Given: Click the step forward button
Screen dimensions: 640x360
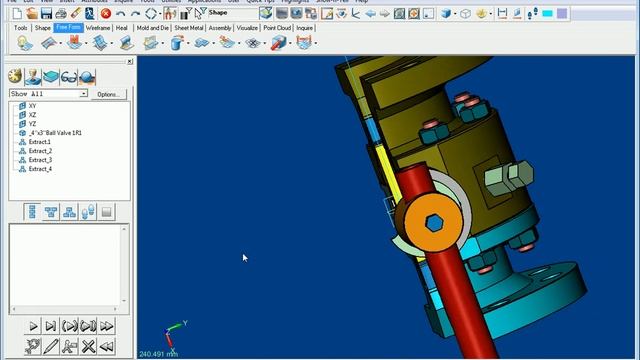Looking at the screenshot, I should (51, 326).
